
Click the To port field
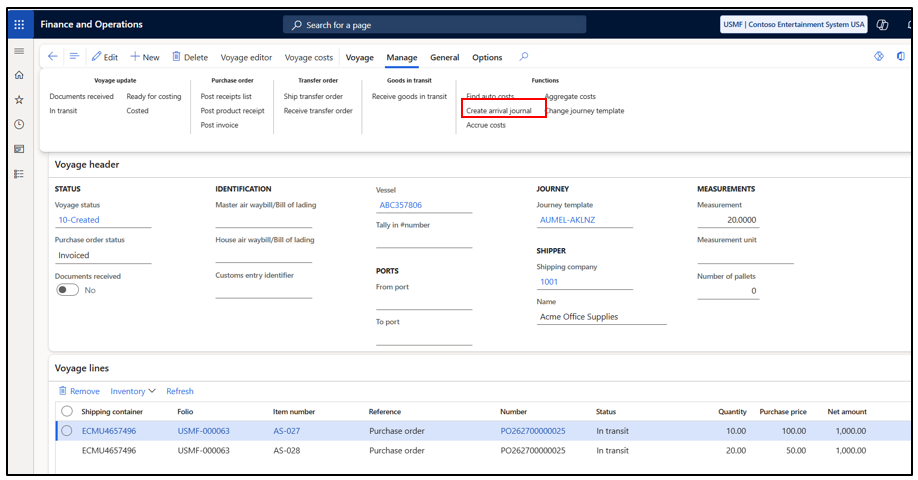tap(424, 337)
